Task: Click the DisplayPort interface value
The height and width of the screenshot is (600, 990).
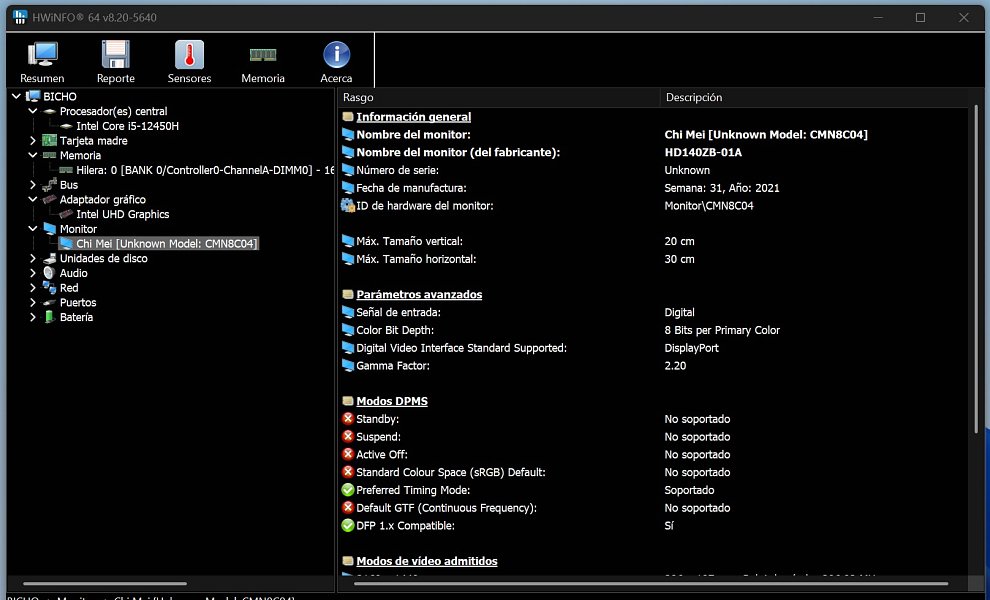Action: point(691,348)
